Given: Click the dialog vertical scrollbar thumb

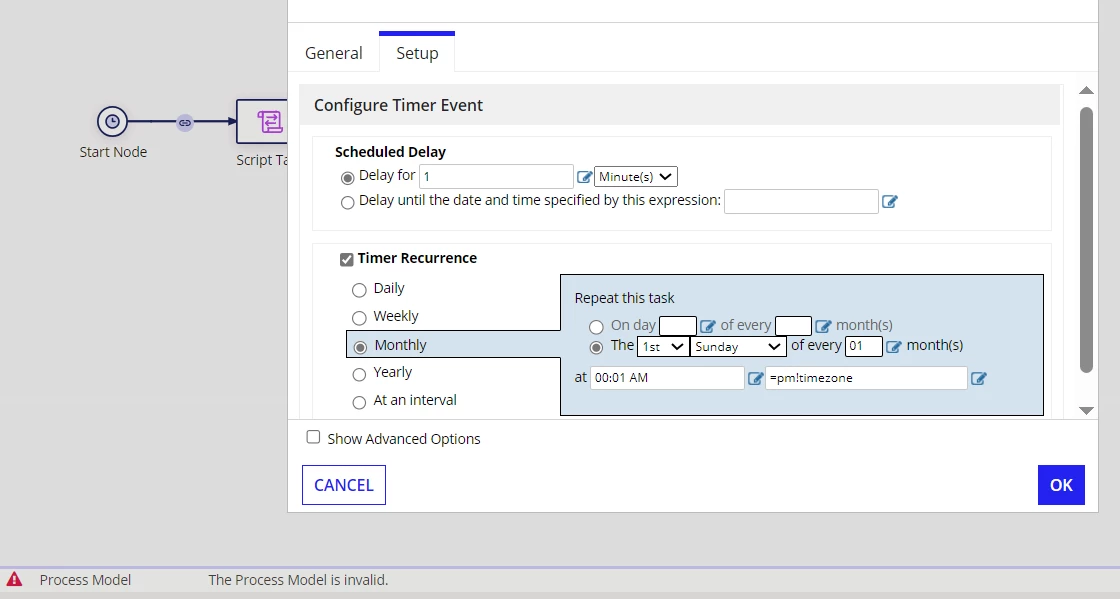Looking at the screenshot, I should tap(1086, 240).
